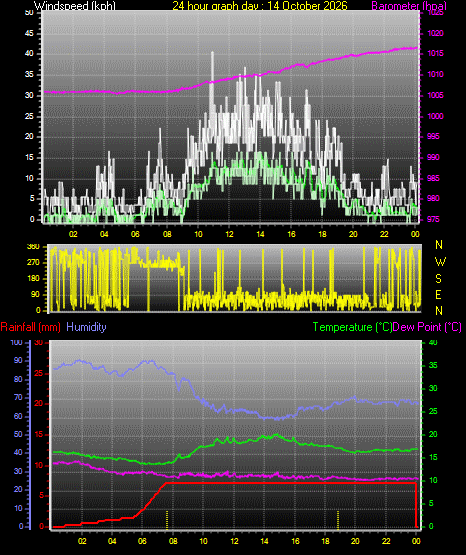The height and width of the screenshot is (555, 466).
Task: Click the top 'N' compass label
Action: coord(439,245)
